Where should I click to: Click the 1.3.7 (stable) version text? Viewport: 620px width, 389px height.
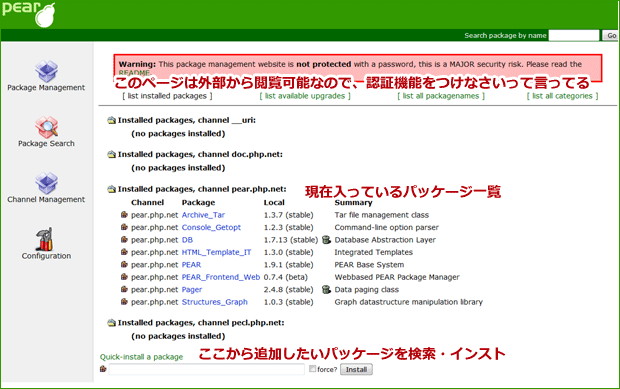(289, 215)
